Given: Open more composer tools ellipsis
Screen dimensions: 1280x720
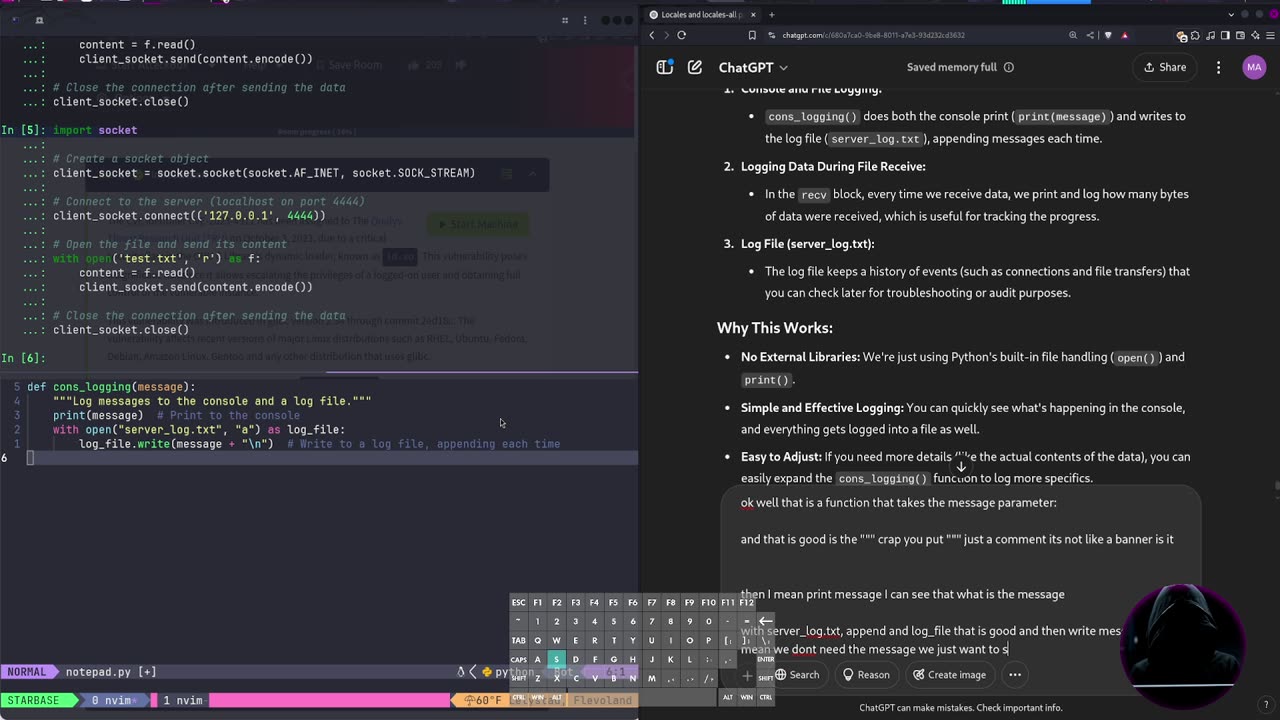Looking at the screenshot, I should point(1015,675).
